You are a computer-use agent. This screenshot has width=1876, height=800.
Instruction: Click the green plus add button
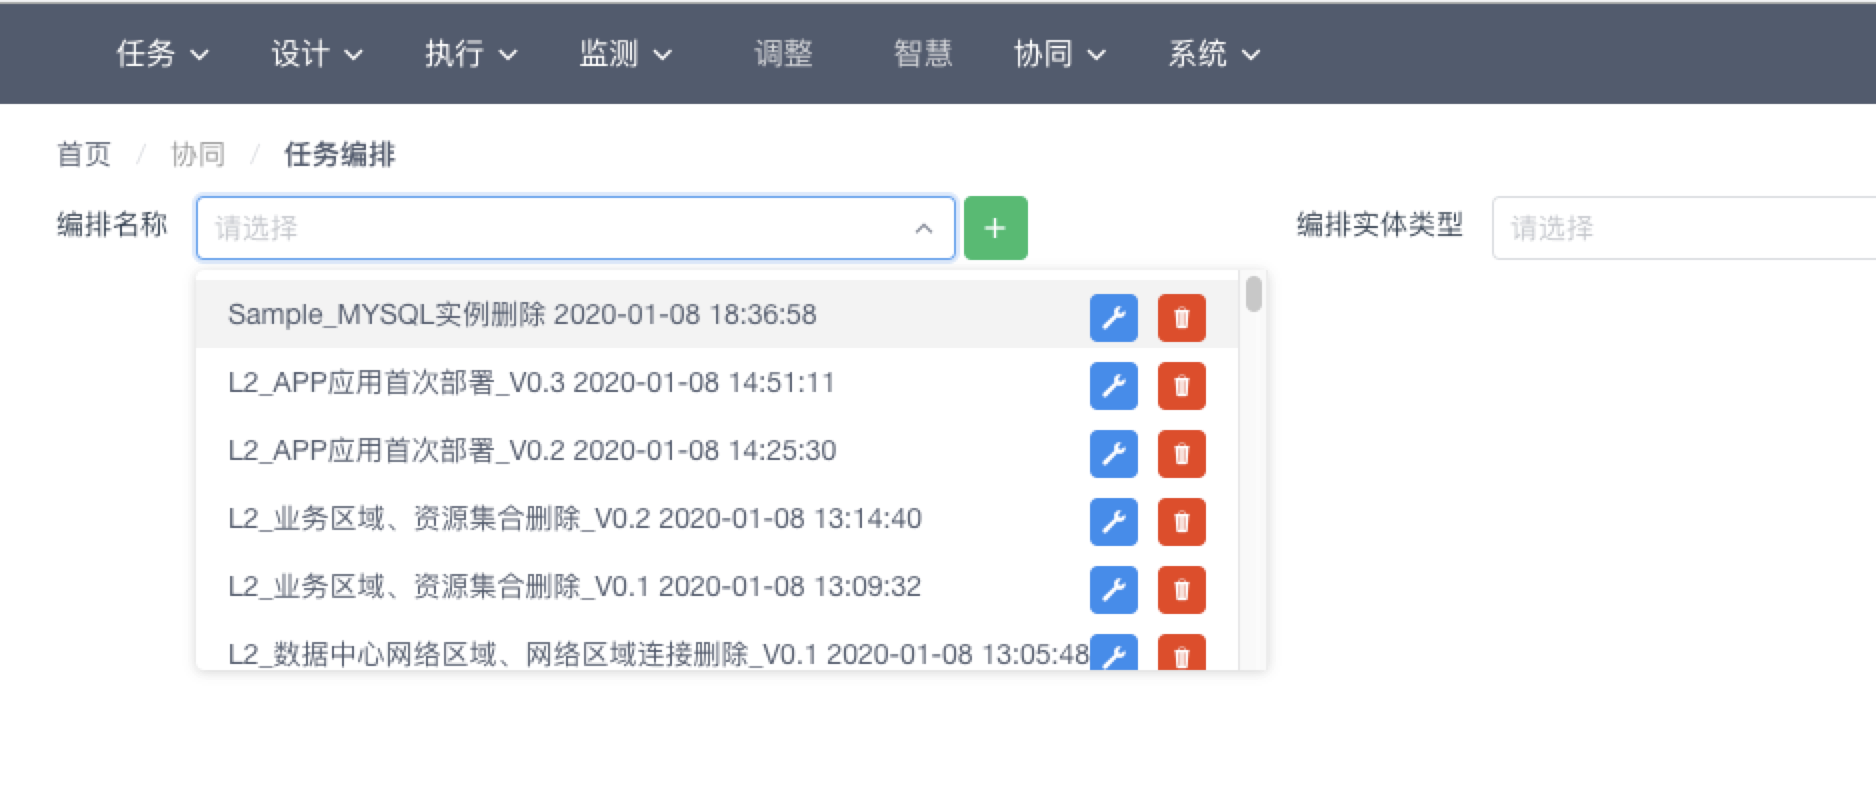pos(995,228)
